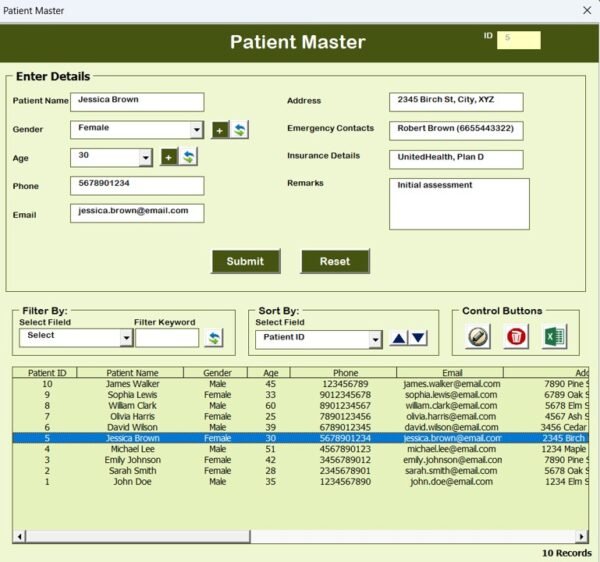Sort ascending with up arrow
This screenshot has width=600, height=562.
coord(399,339)
